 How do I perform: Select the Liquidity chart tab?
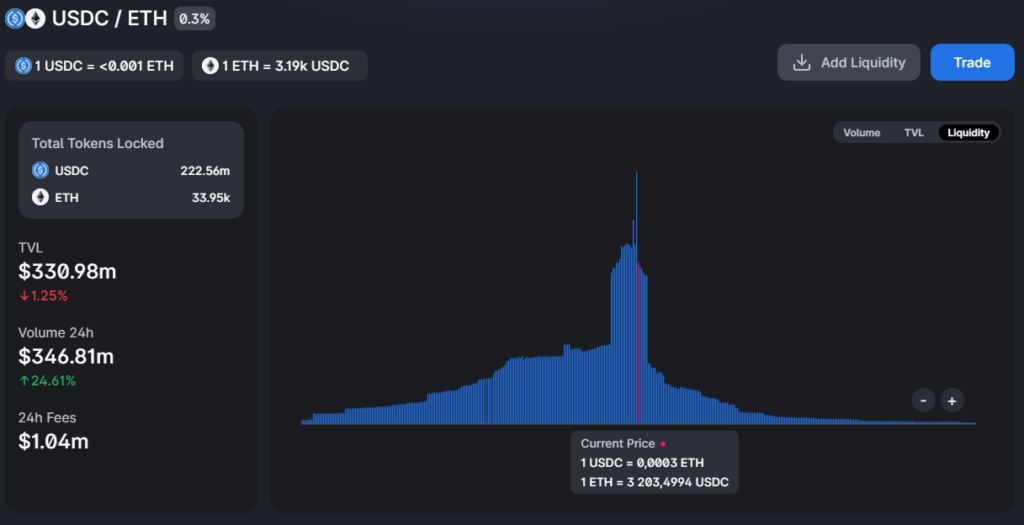[968, 133]
